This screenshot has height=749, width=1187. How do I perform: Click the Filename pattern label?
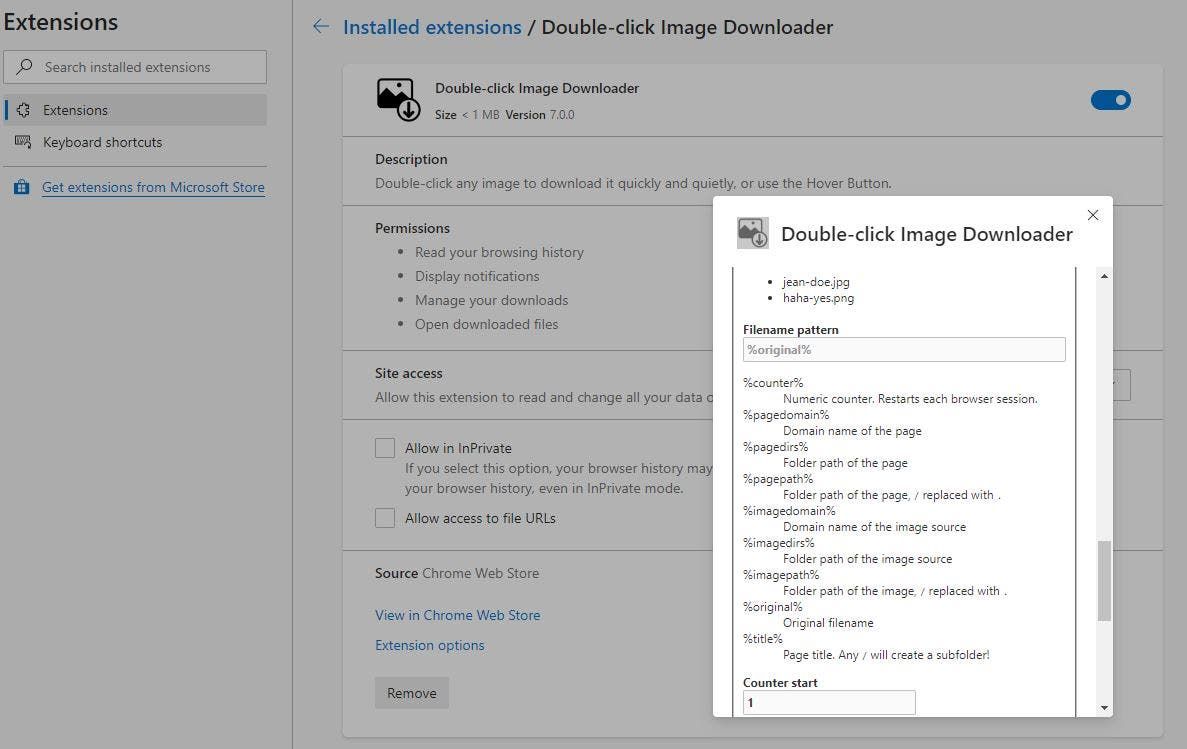pyautogui.click(x=790, y=329)
